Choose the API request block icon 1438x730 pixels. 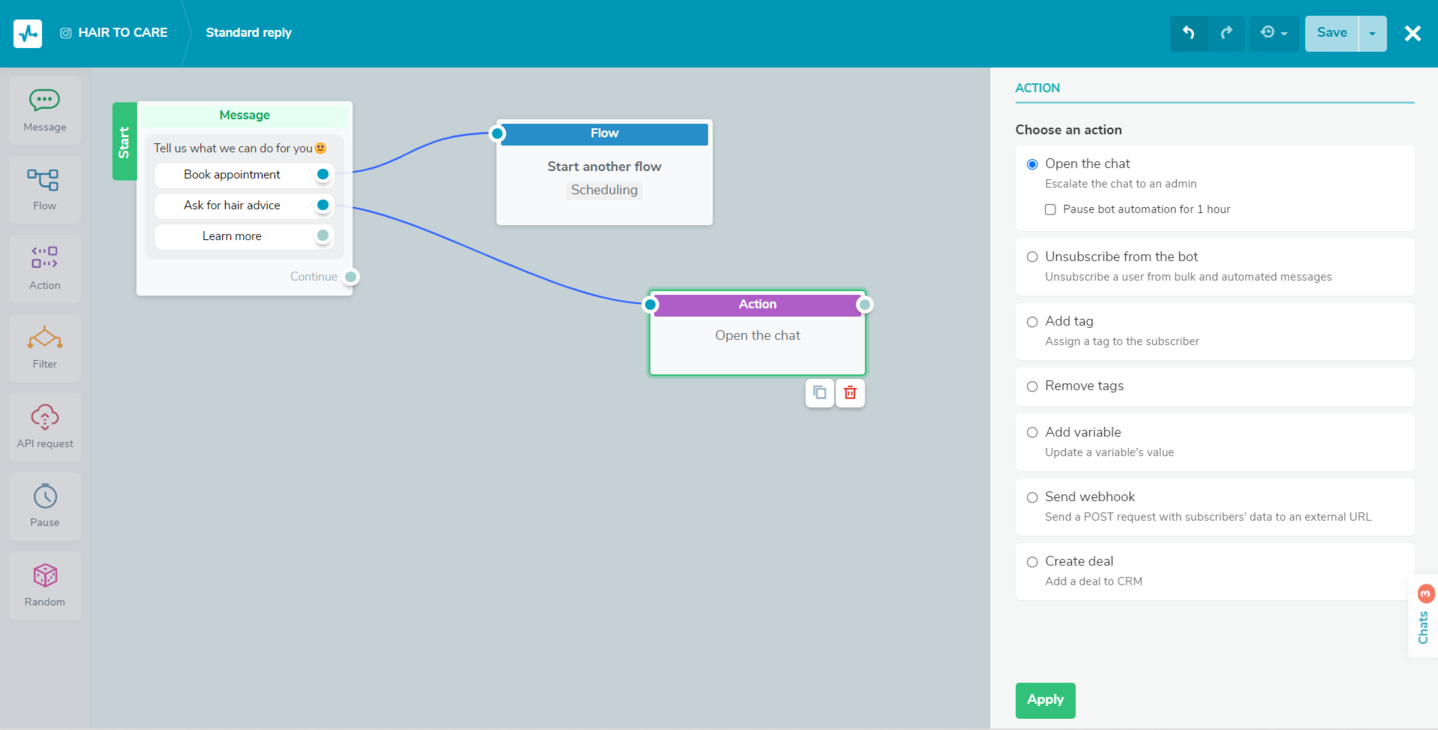coord(45,426)
